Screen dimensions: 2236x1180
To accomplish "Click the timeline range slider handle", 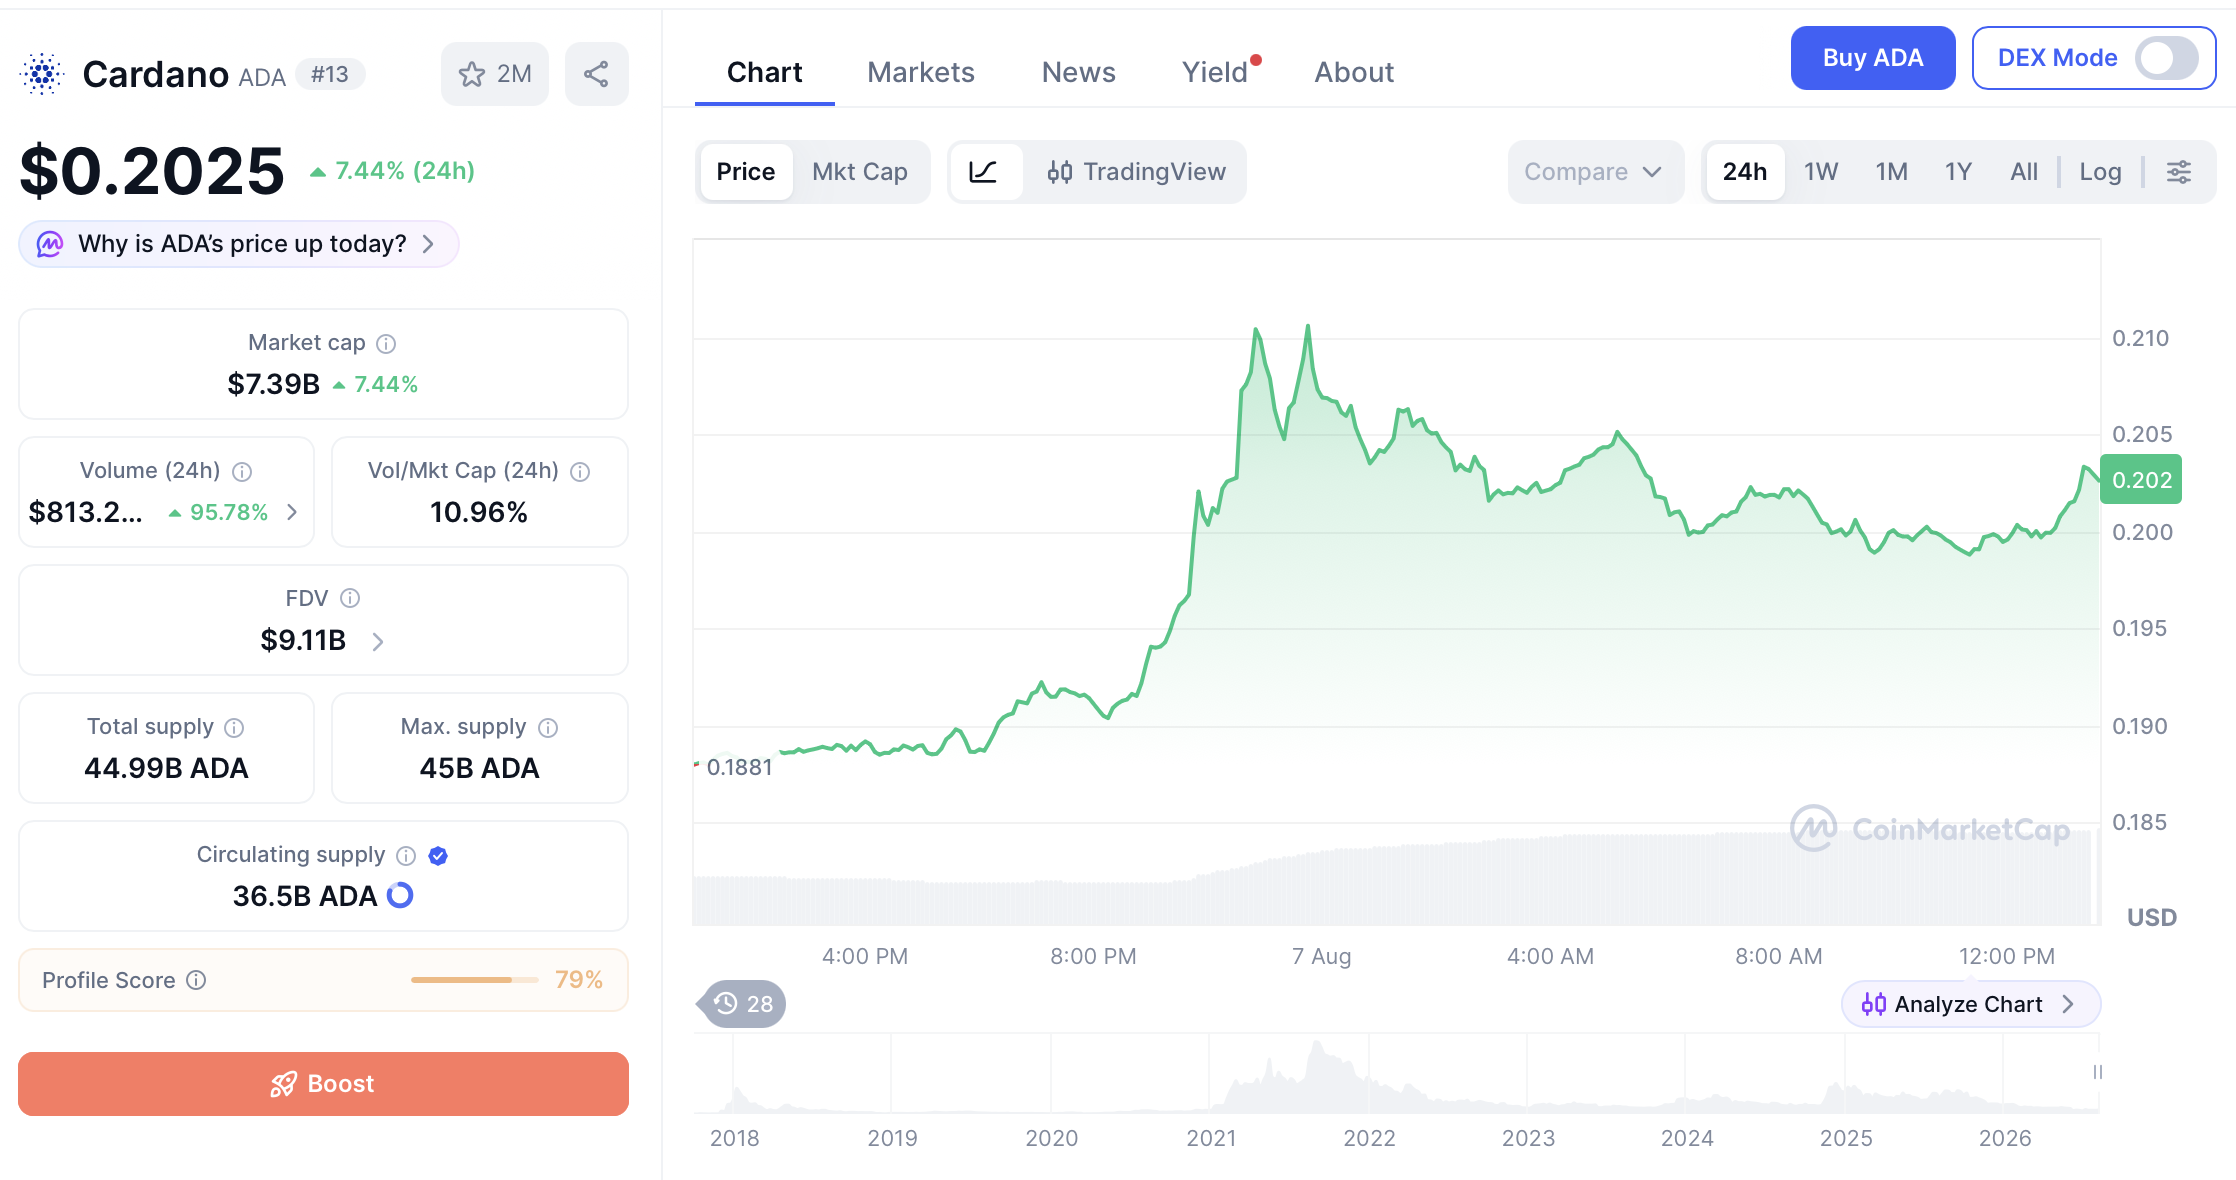I will tap(2098, 1072).
